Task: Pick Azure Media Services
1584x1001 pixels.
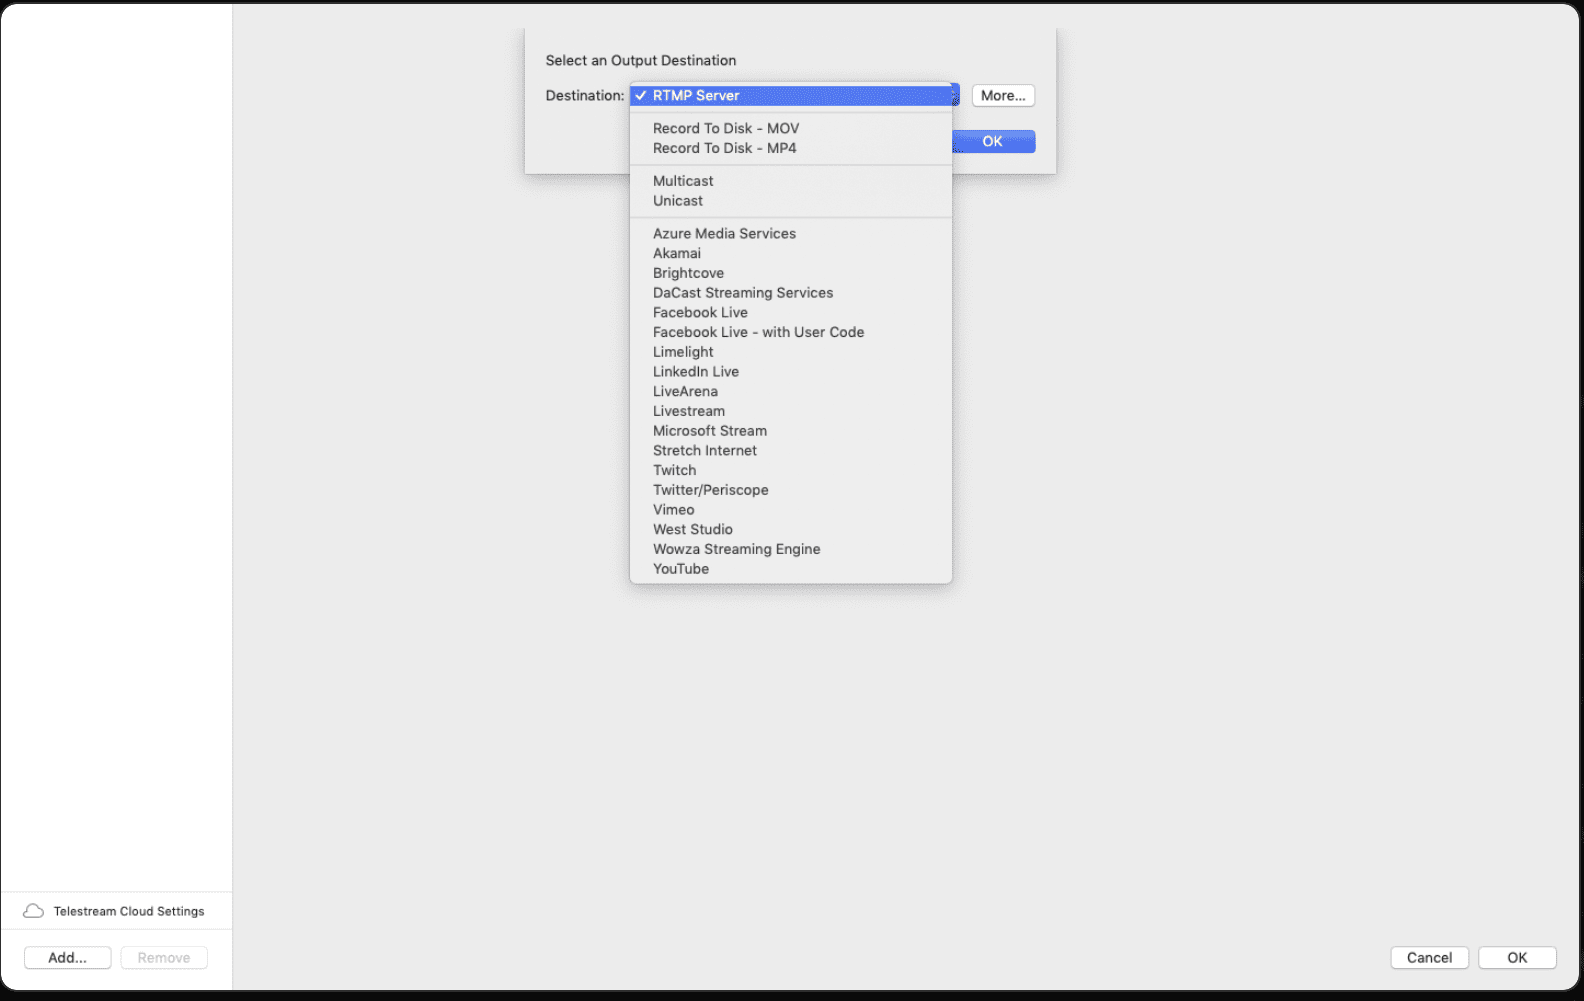Action: [791, 234]
